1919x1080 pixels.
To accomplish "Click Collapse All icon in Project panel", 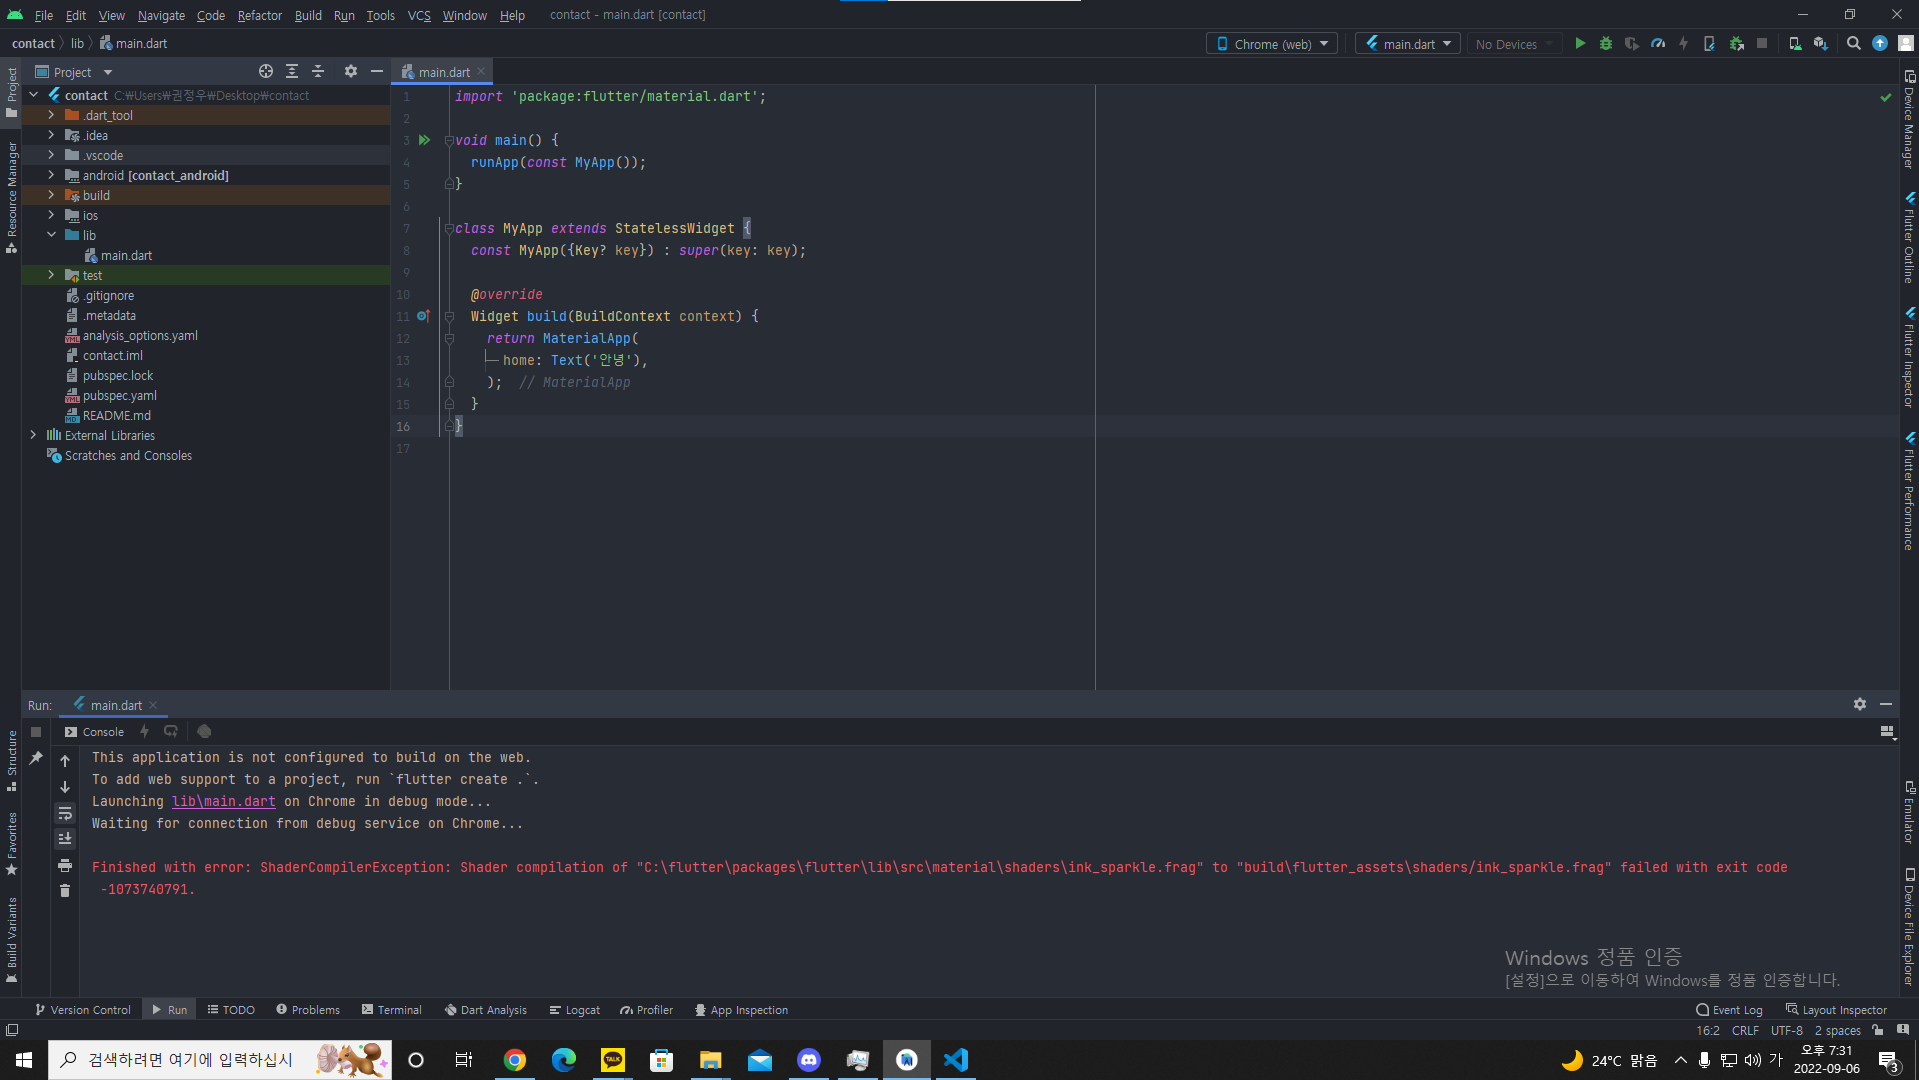I will [318, 72].
